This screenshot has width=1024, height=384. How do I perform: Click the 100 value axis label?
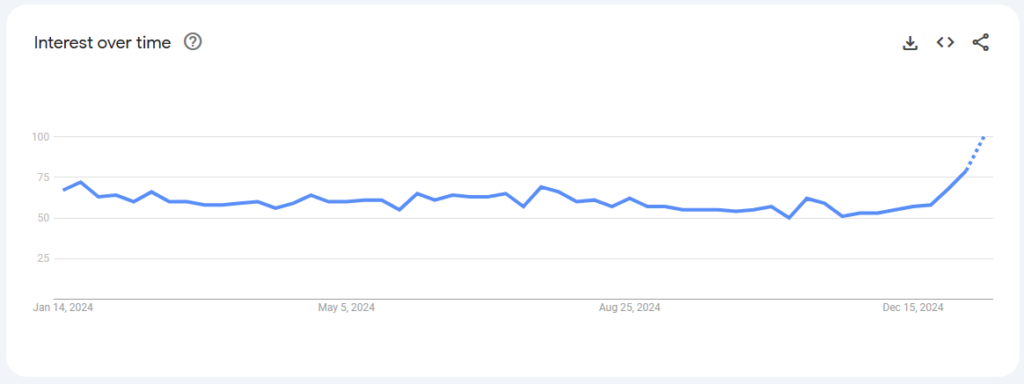coord(40,136)
